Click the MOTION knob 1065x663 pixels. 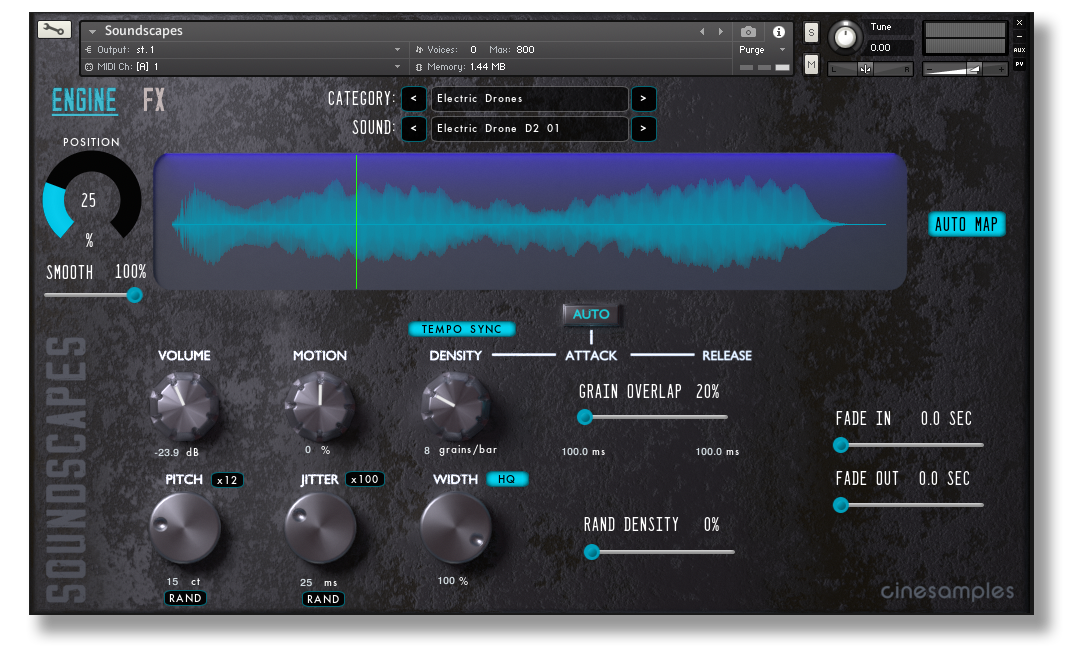[319, 406]
